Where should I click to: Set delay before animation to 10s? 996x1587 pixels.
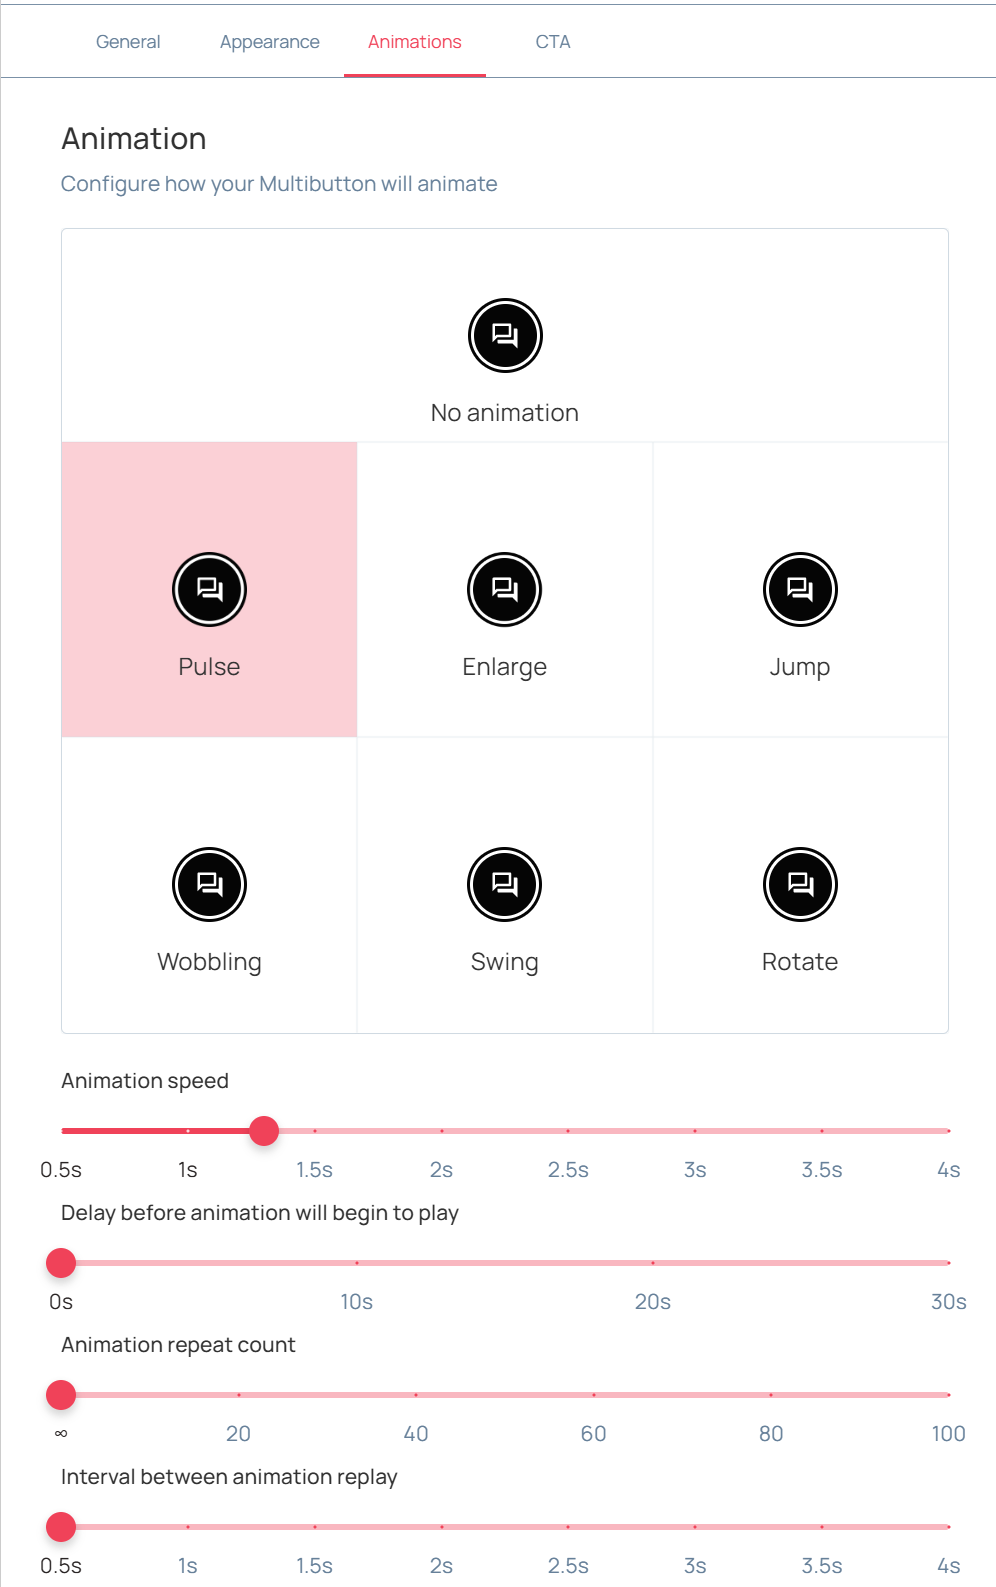pos(357,1263)
